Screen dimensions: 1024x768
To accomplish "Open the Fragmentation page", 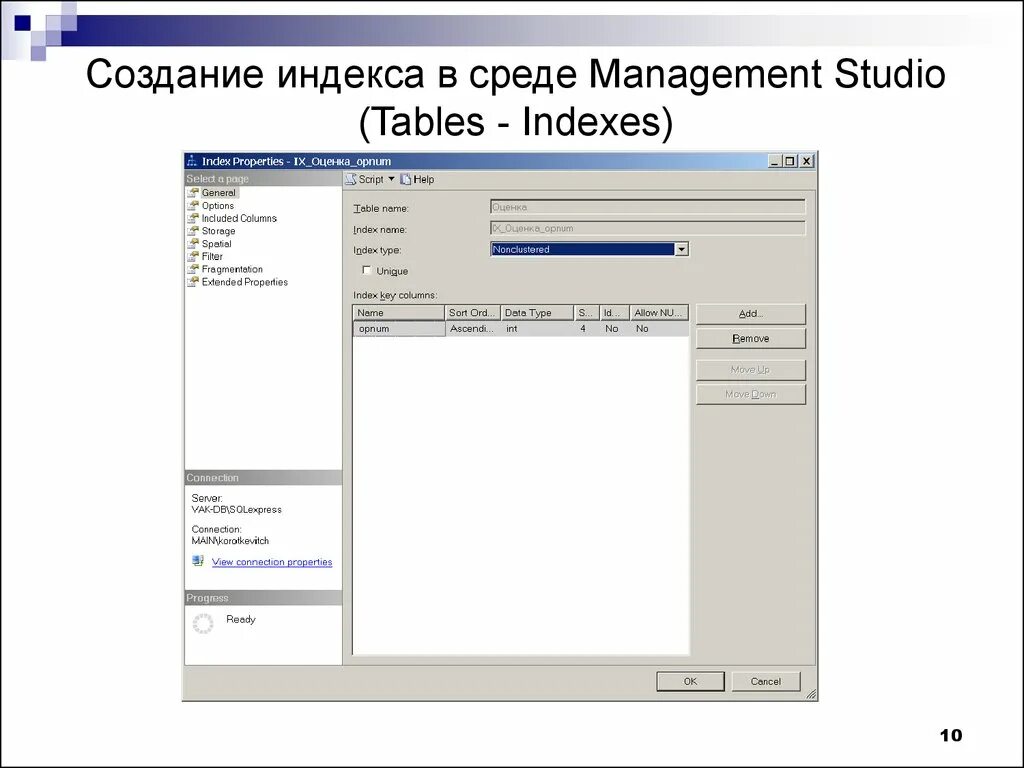I will (232, 269).
